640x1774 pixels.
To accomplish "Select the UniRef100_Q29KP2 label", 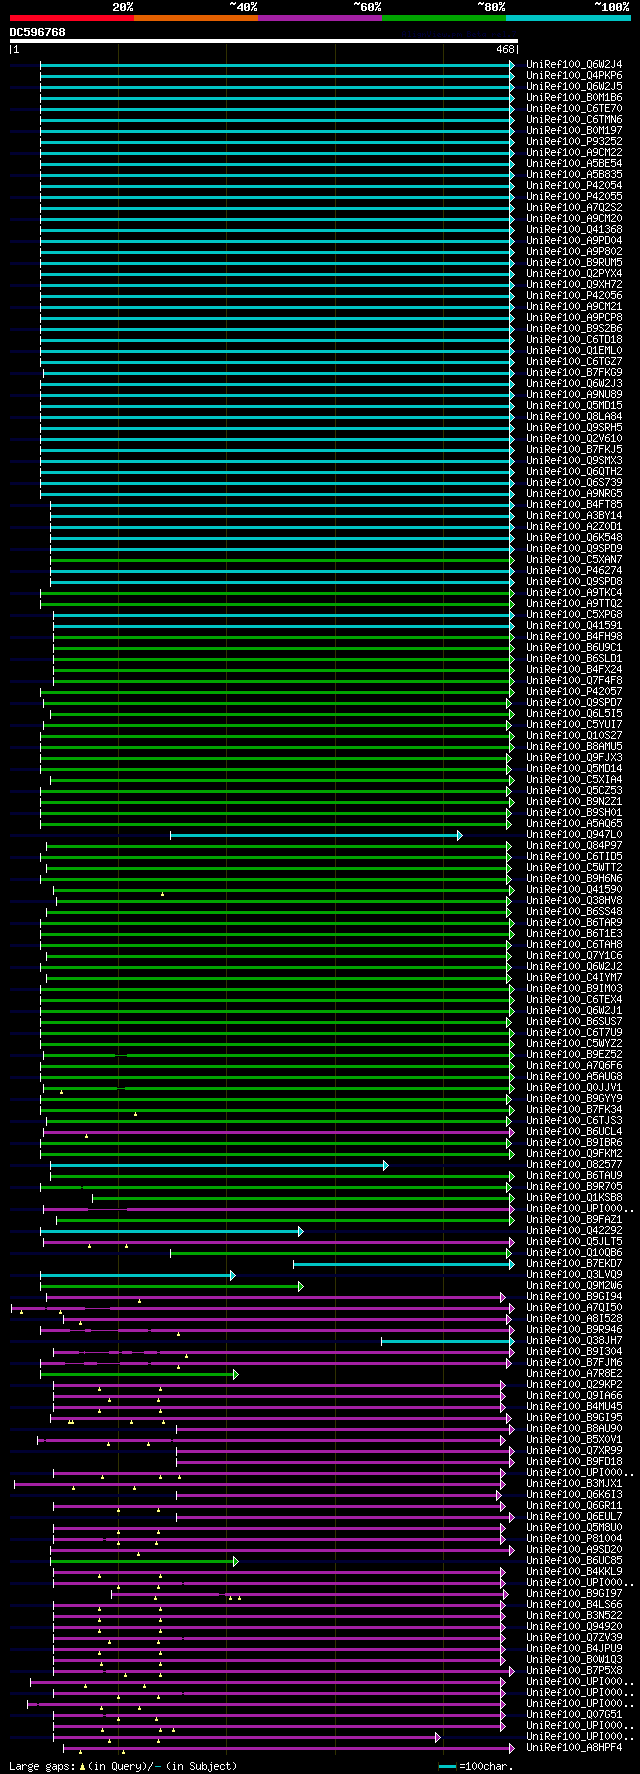I will click(574, 1384).
